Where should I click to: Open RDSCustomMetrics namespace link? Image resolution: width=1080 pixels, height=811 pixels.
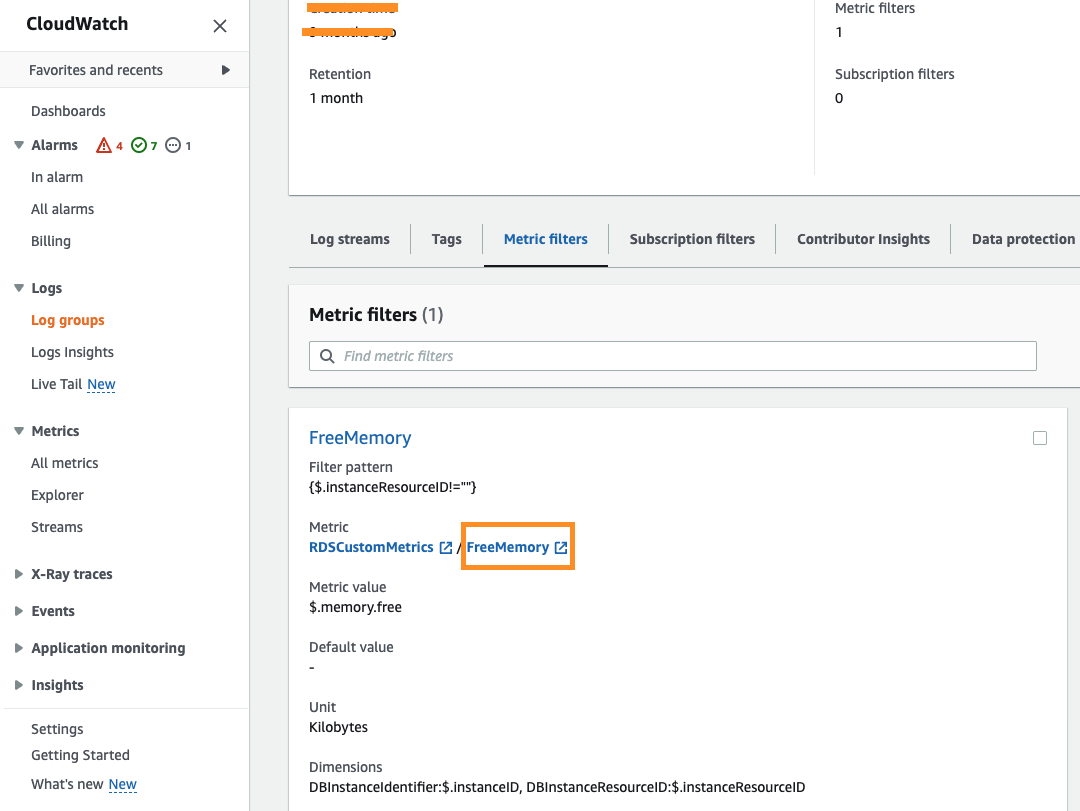click(371, 547)
